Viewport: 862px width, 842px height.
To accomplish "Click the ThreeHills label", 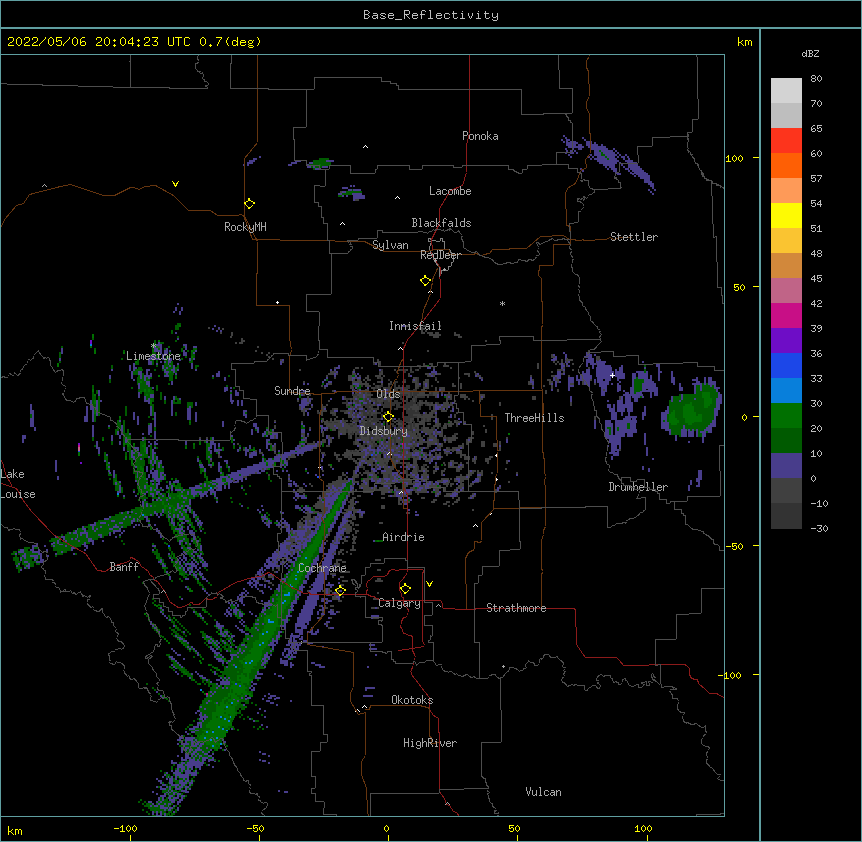I will (x=534, y=418).
